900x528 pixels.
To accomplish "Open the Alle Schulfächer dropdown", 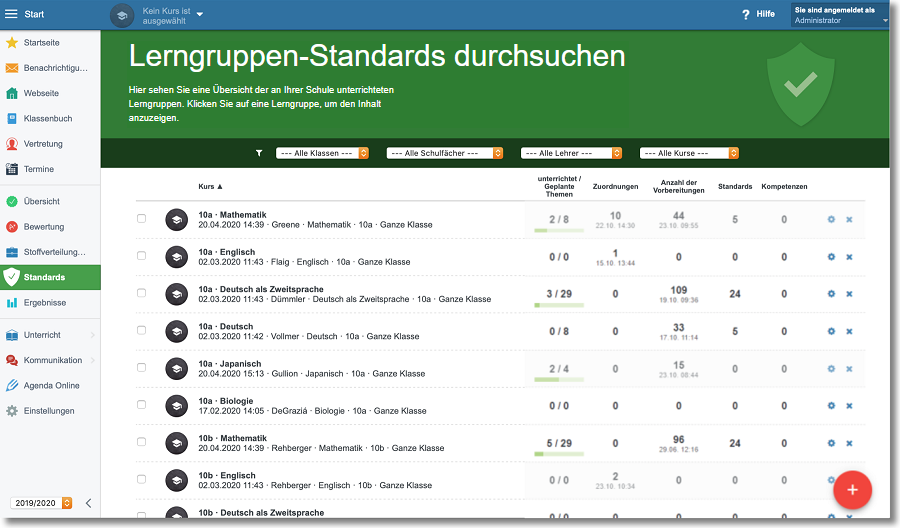I will click(x=445, y=153).
